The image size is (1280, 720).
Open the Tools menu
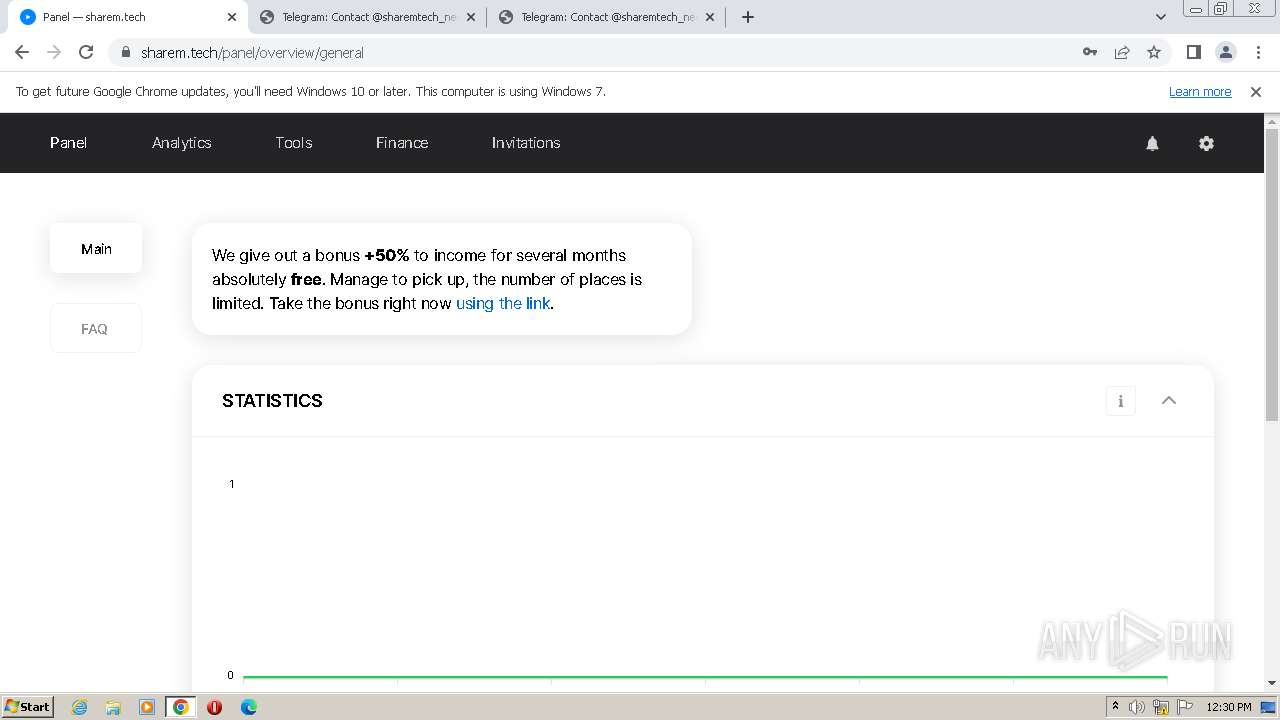(294, 143)
